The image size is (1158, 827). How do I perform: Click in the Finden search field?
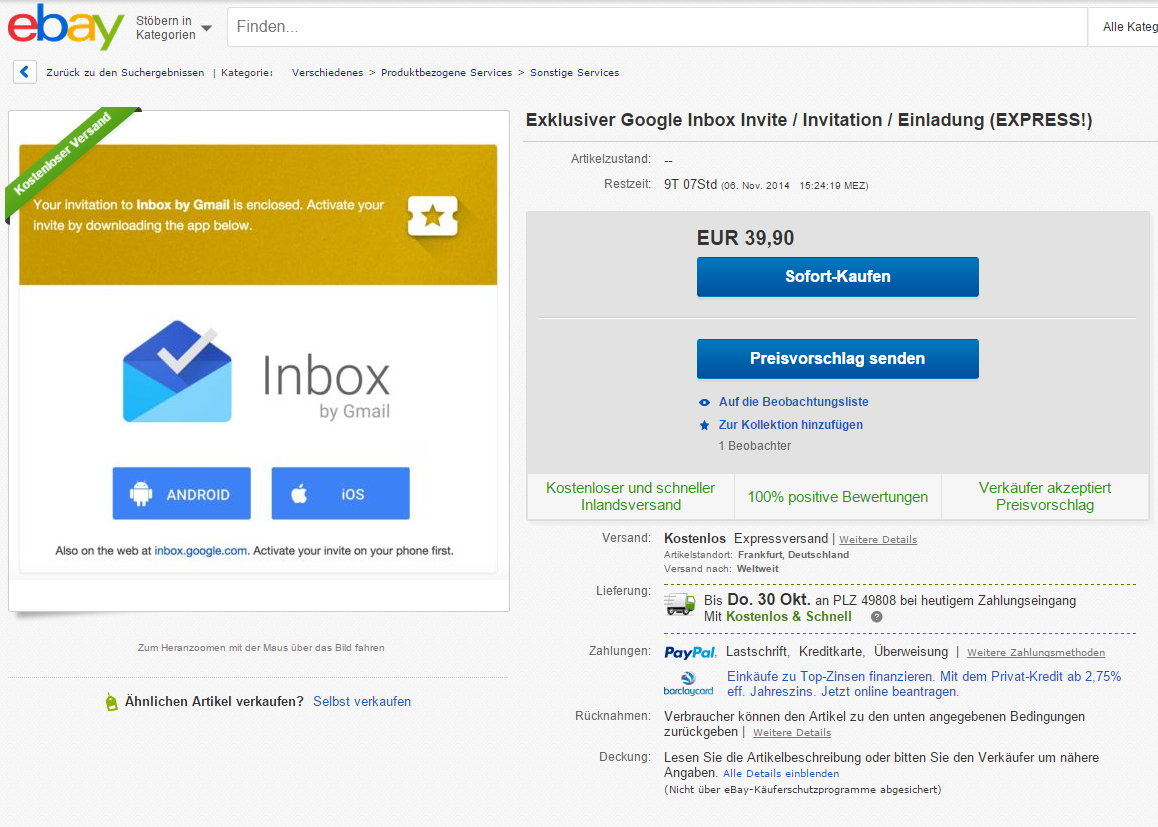[x=656, y=27]
